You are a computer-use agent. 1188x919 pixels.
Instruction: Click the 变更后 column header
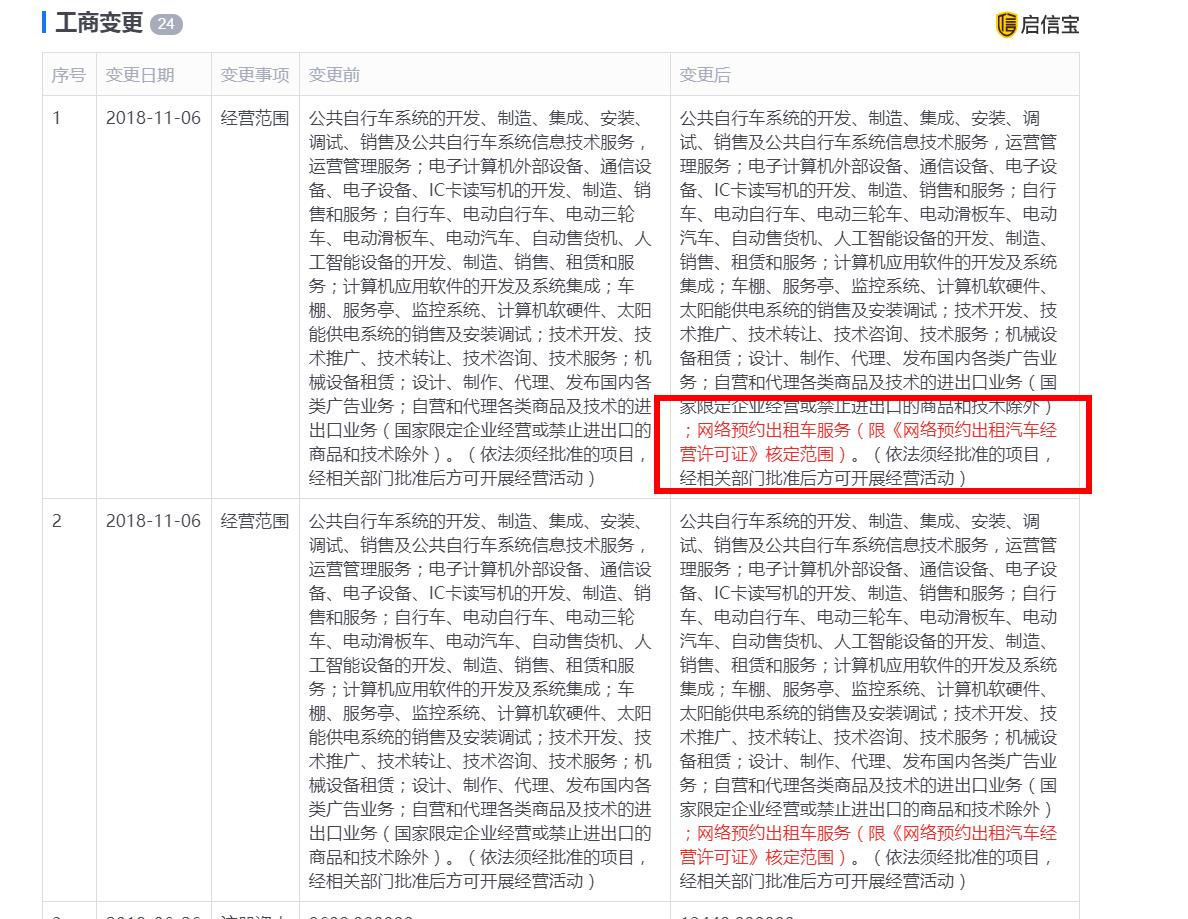[x=705, y=75]
